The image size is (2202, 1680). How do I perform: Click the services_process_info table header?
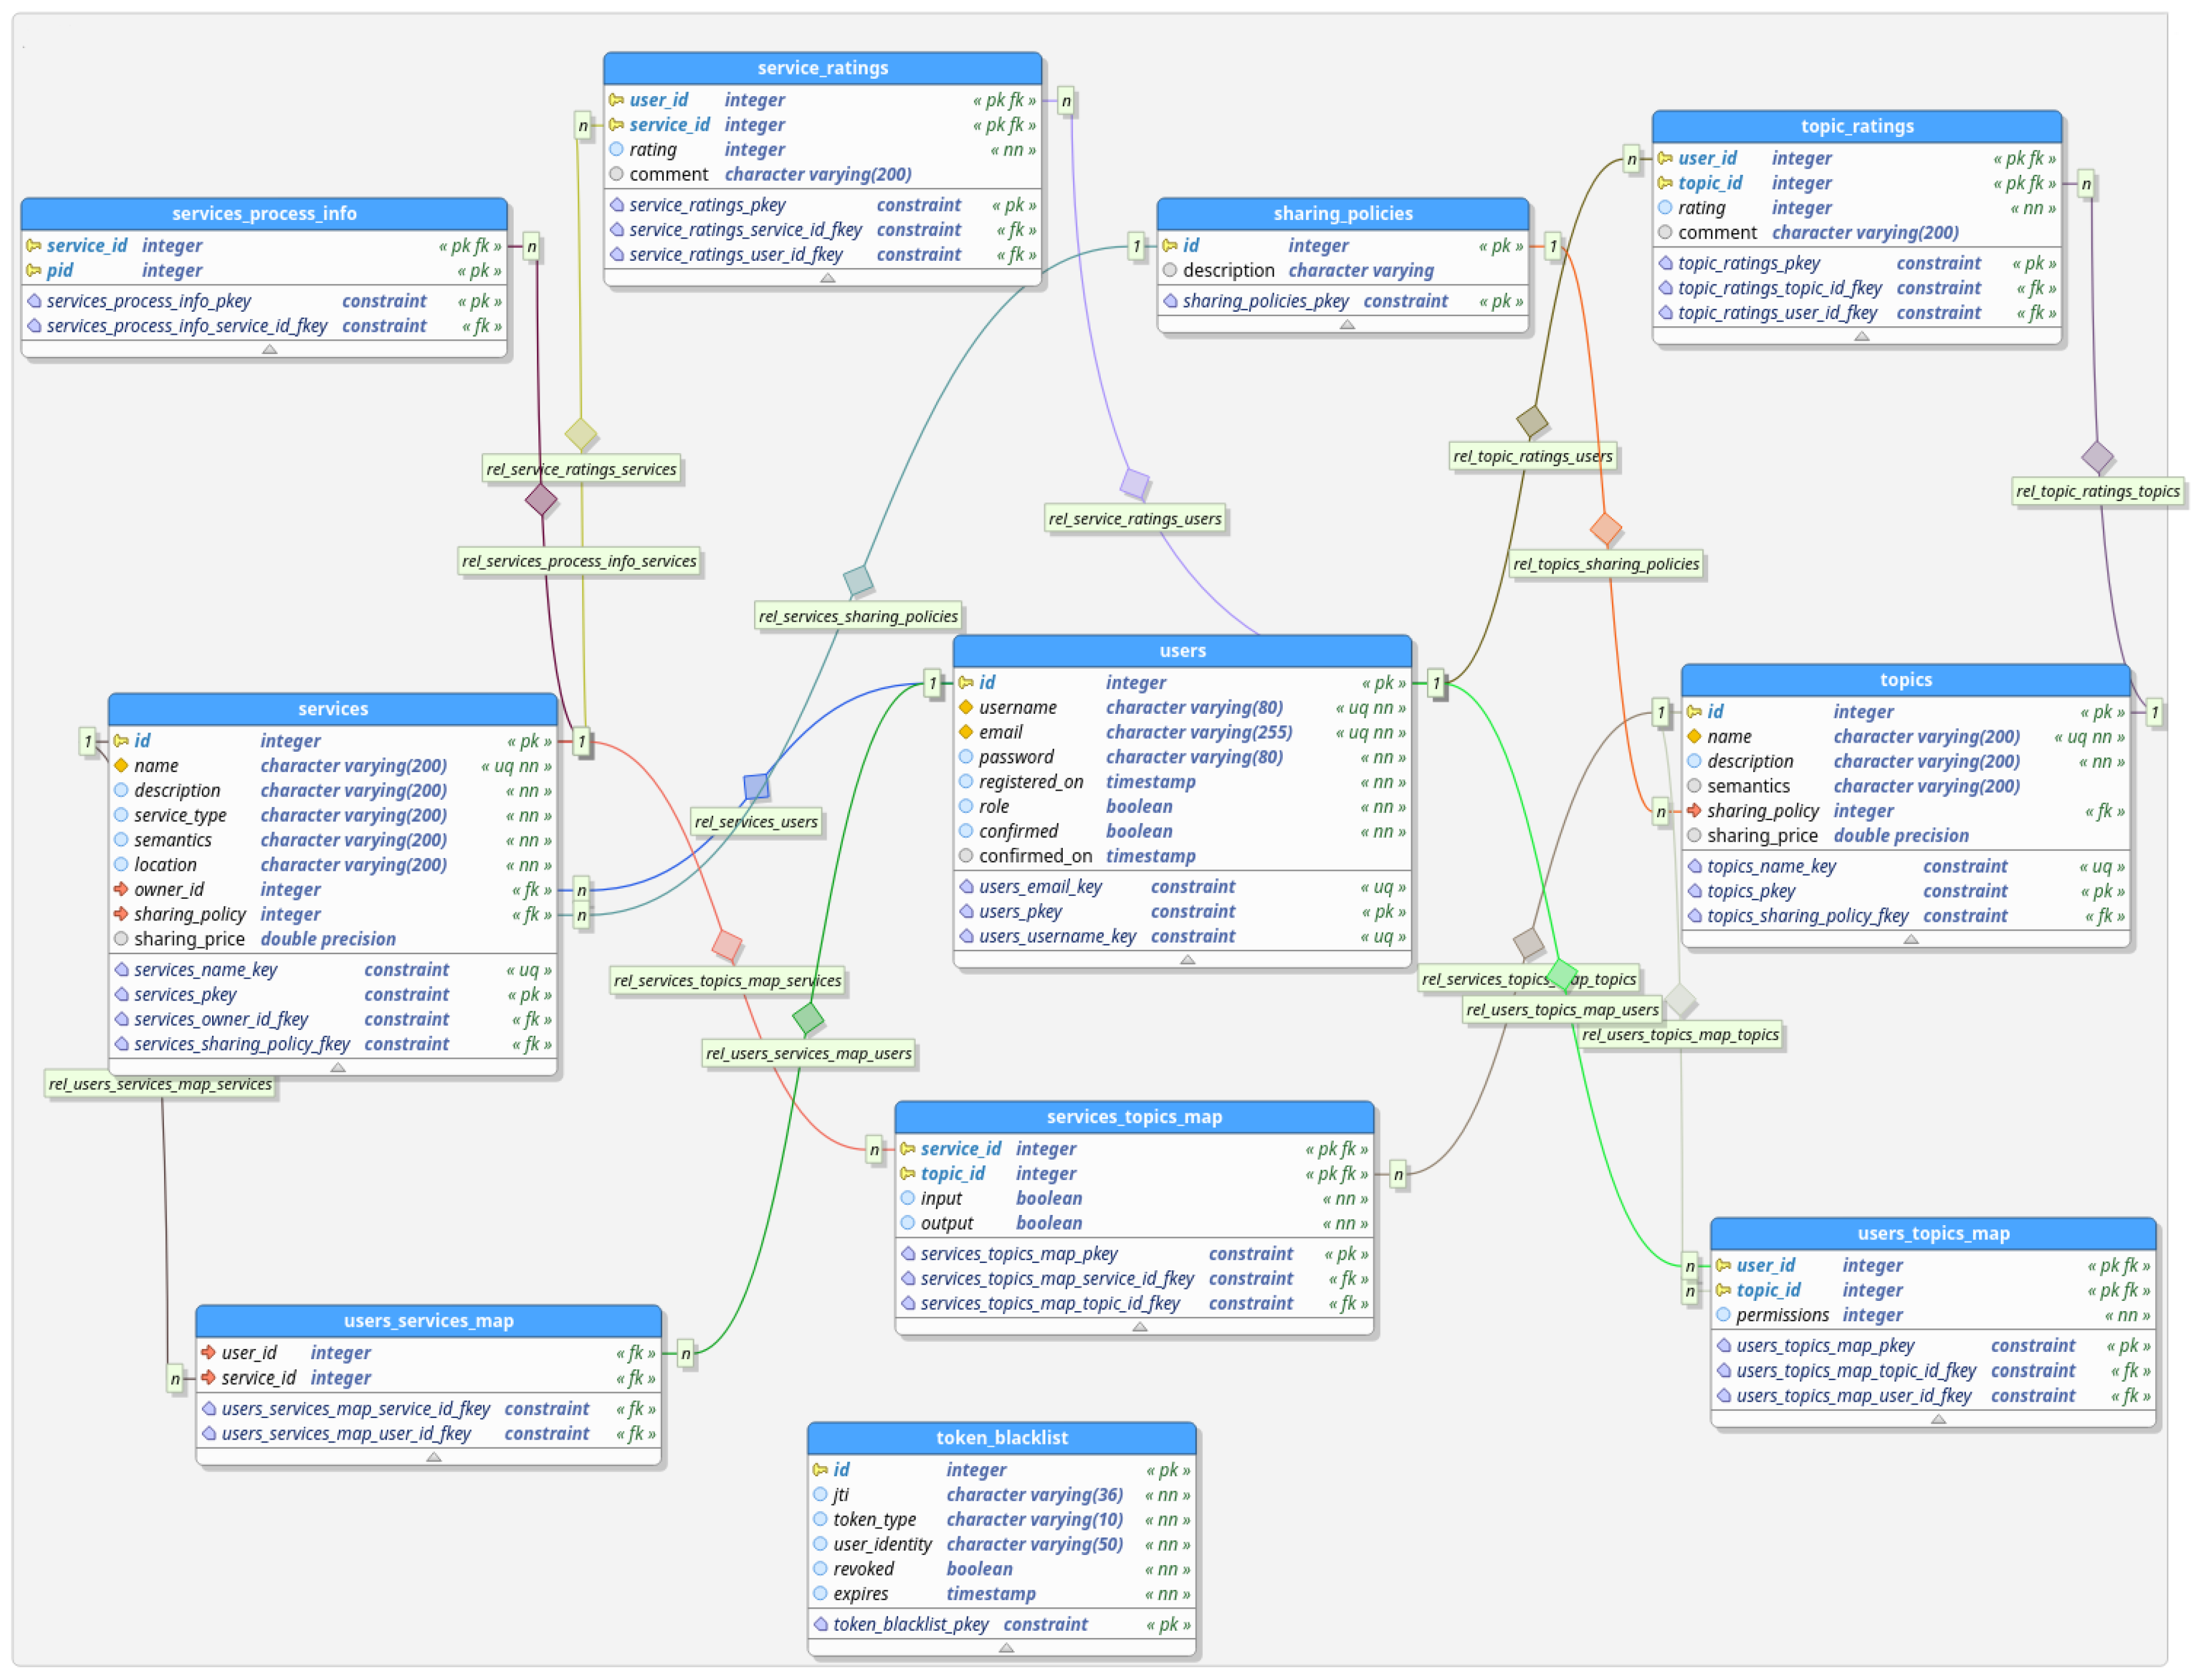coord(264,213)
